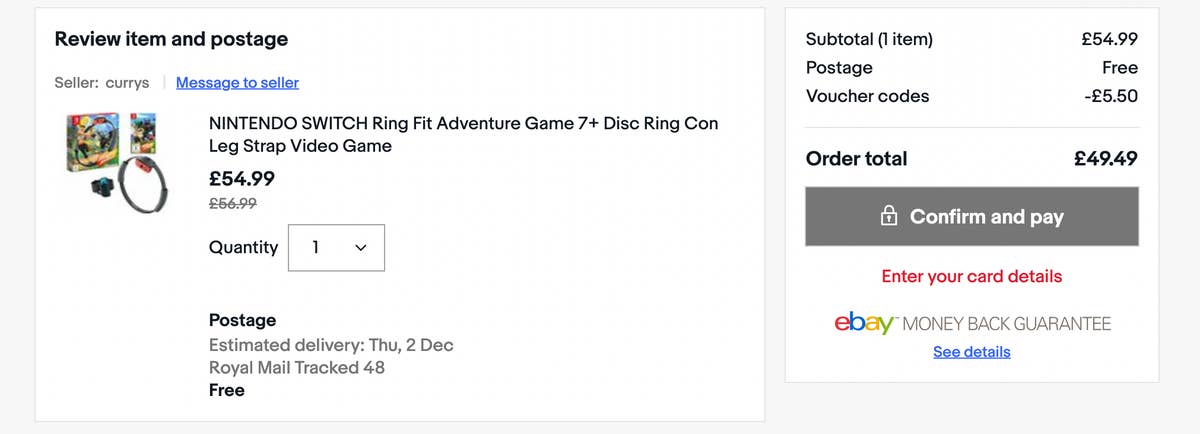Image resolution: width=1200 pixels, height=434 pixels.
Task: Select the £54.99 item price
Action: click(x=241, y=180)
